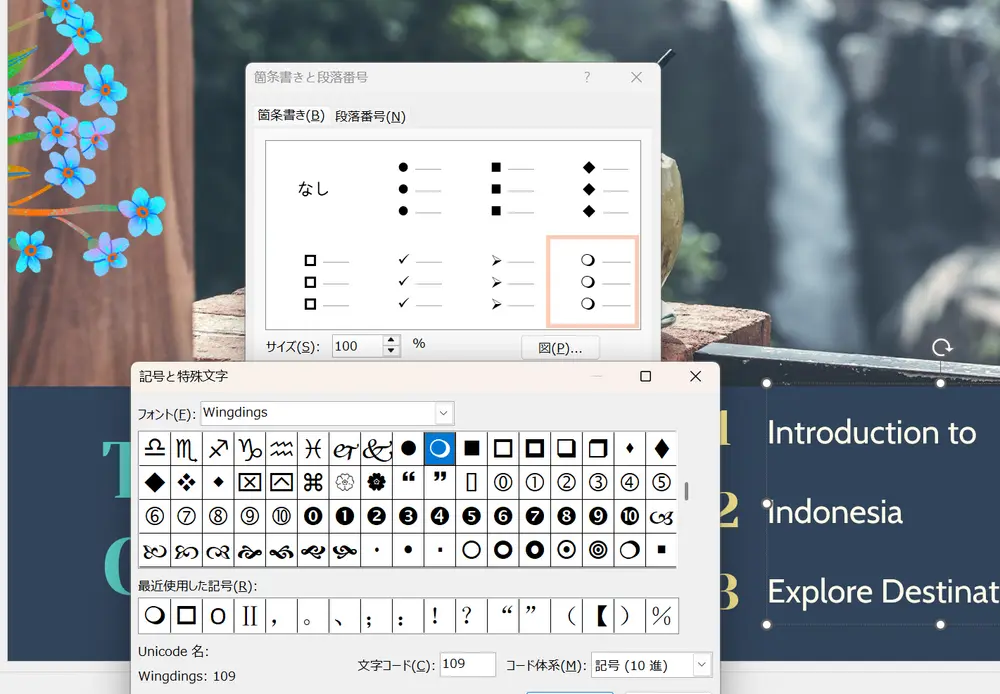Viewport: 1000px width, 694px height.
Task: Select the Aquarius wave symbol
Action: click(281, 448)
